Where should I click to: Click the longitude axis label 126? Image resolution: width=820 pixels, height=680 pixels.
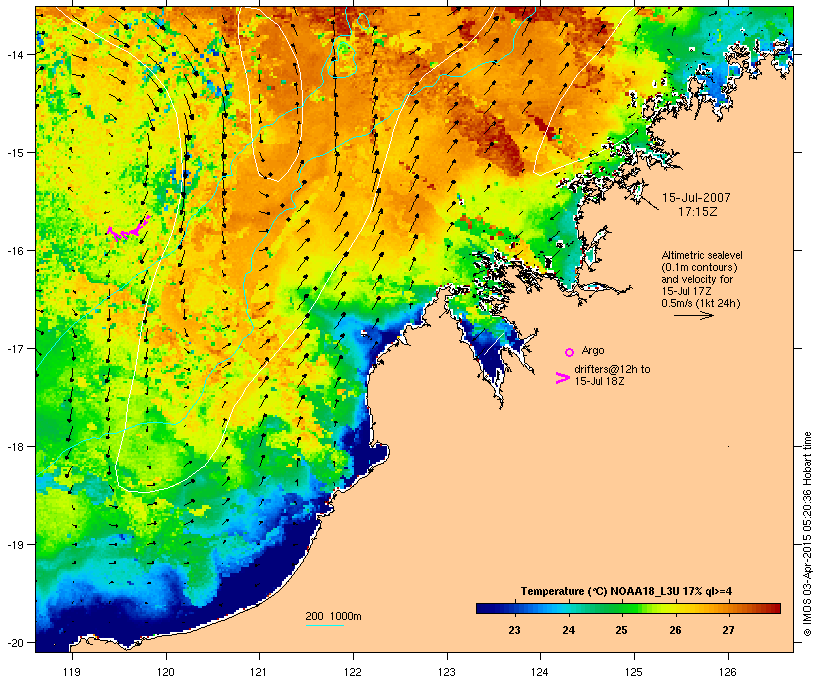727,672
